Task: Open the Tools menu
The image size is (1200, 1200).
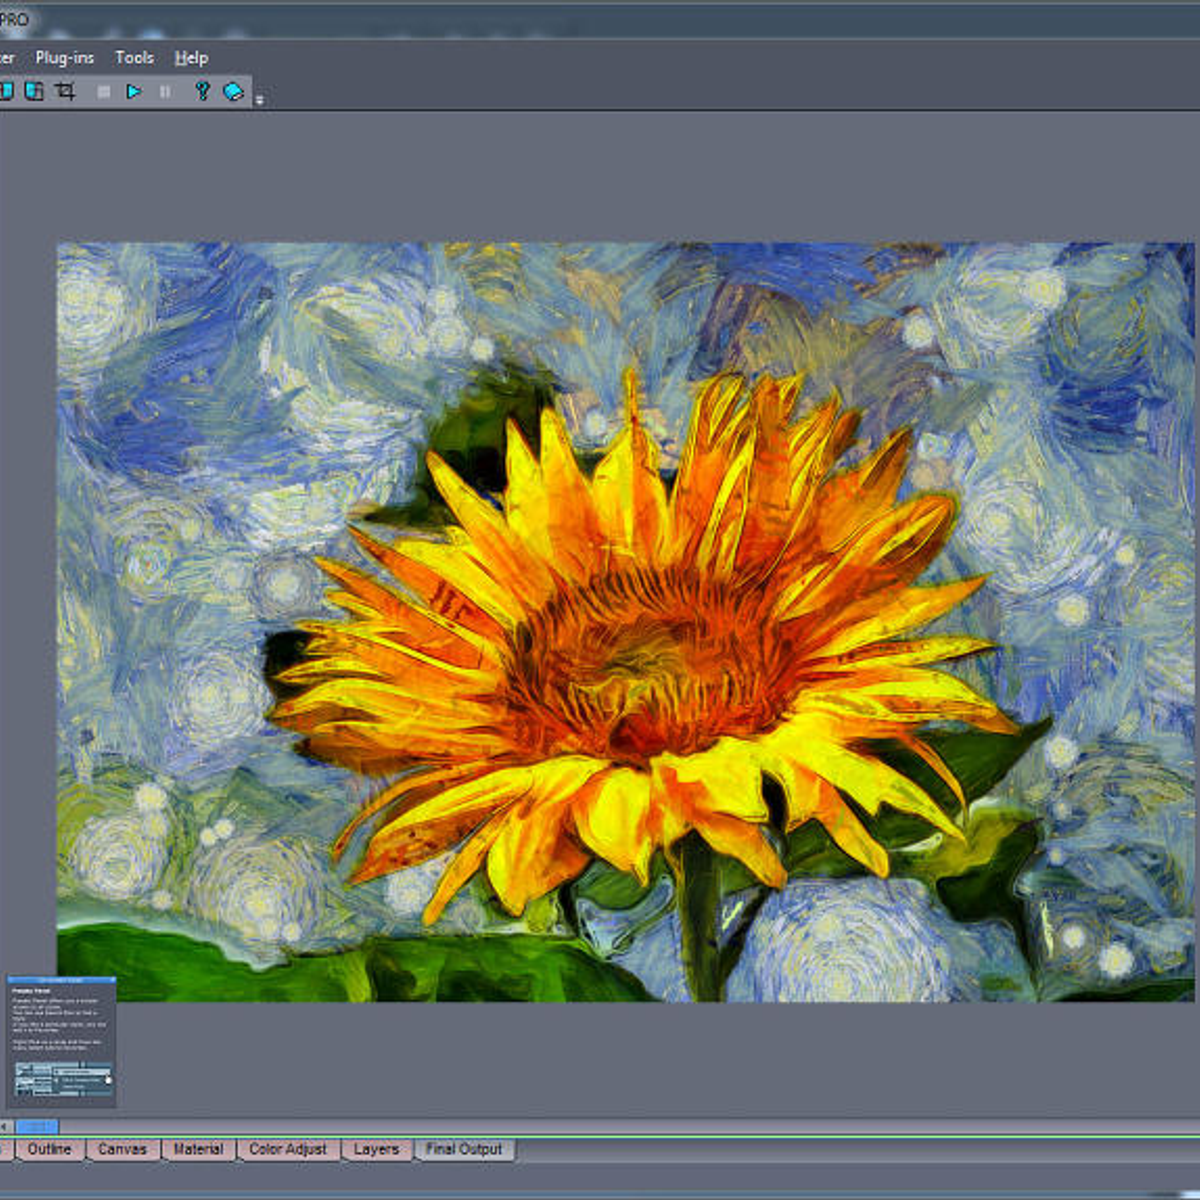Action: pos(134,58)
